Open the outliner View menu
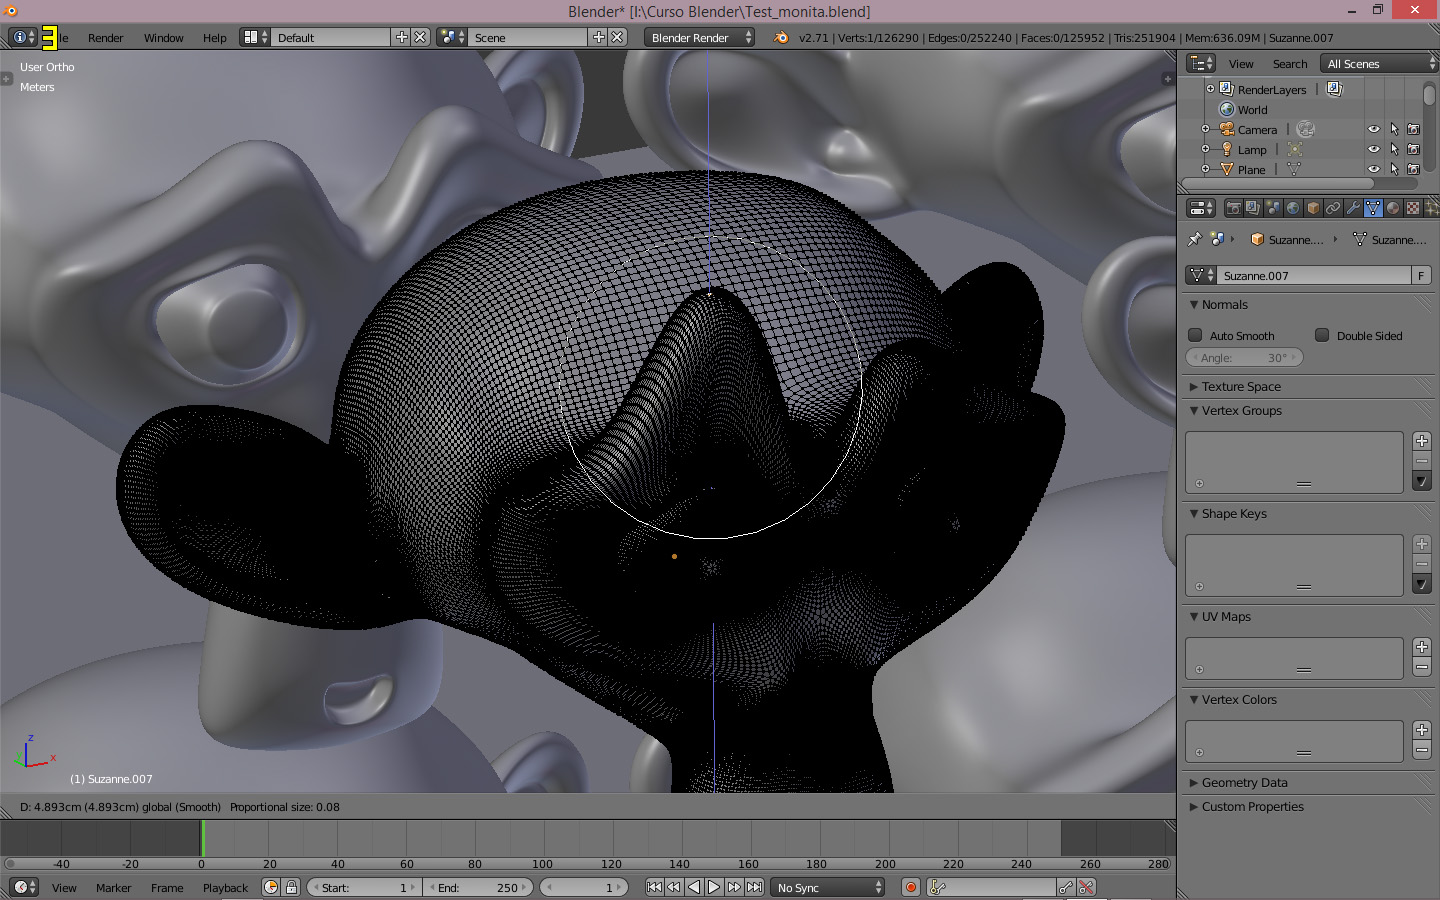This screenshot has height=900, width=1440. [x=1241, y=64]
